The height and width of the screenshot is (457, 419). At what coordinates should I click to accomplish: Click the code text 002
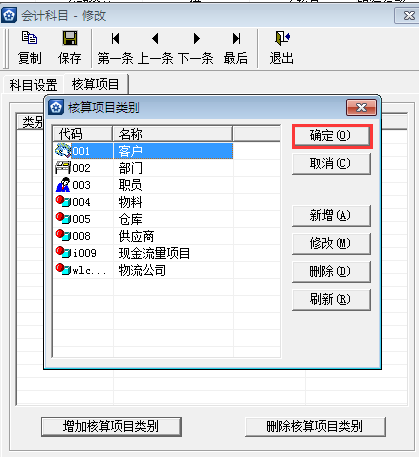pos(81,168)
